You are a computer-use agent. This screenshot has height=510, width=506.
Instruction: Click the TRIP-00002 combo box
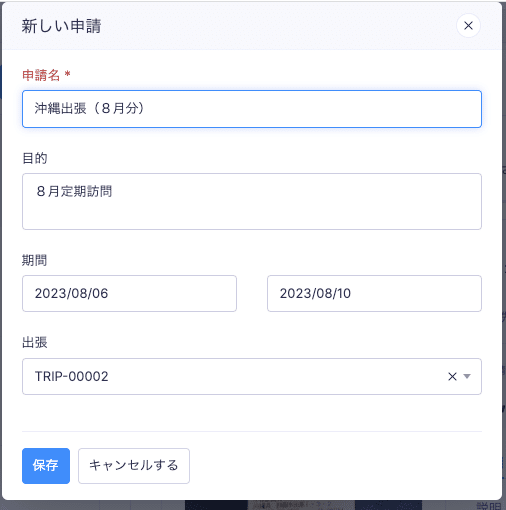[x=252, y=376]
